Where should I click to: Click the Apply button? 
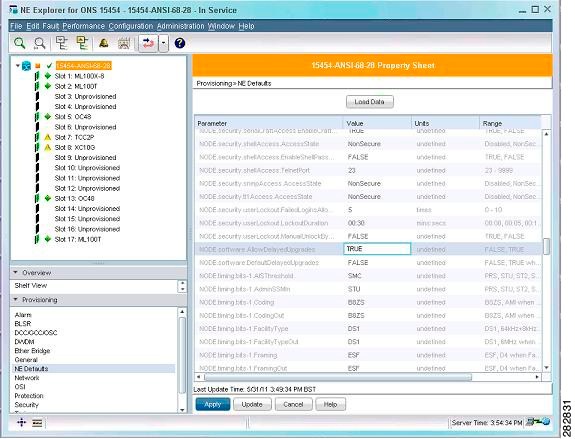click(x=213, y=405)
